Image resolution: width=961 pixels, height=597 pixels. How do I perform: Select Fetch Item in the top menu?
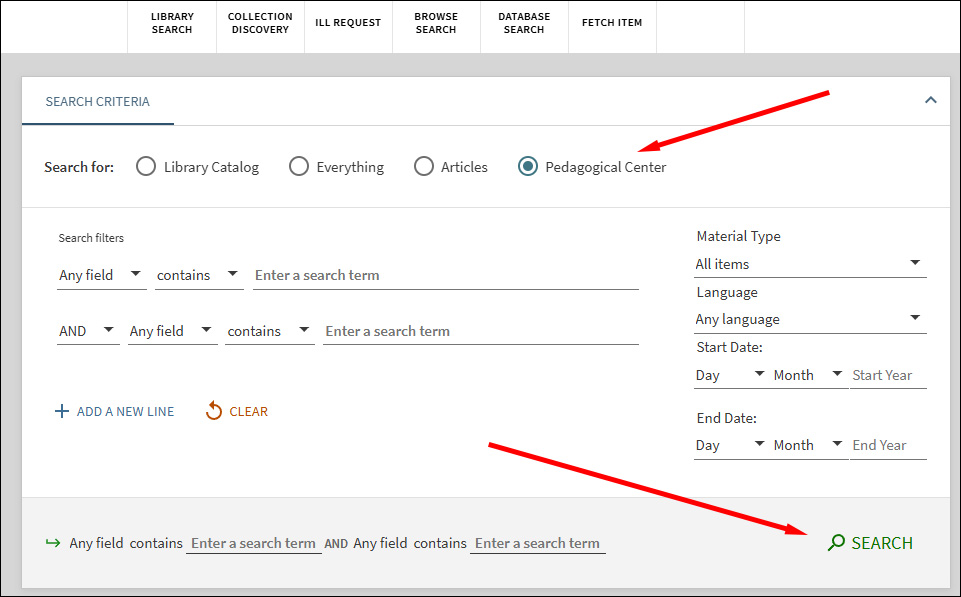point(612,23)
